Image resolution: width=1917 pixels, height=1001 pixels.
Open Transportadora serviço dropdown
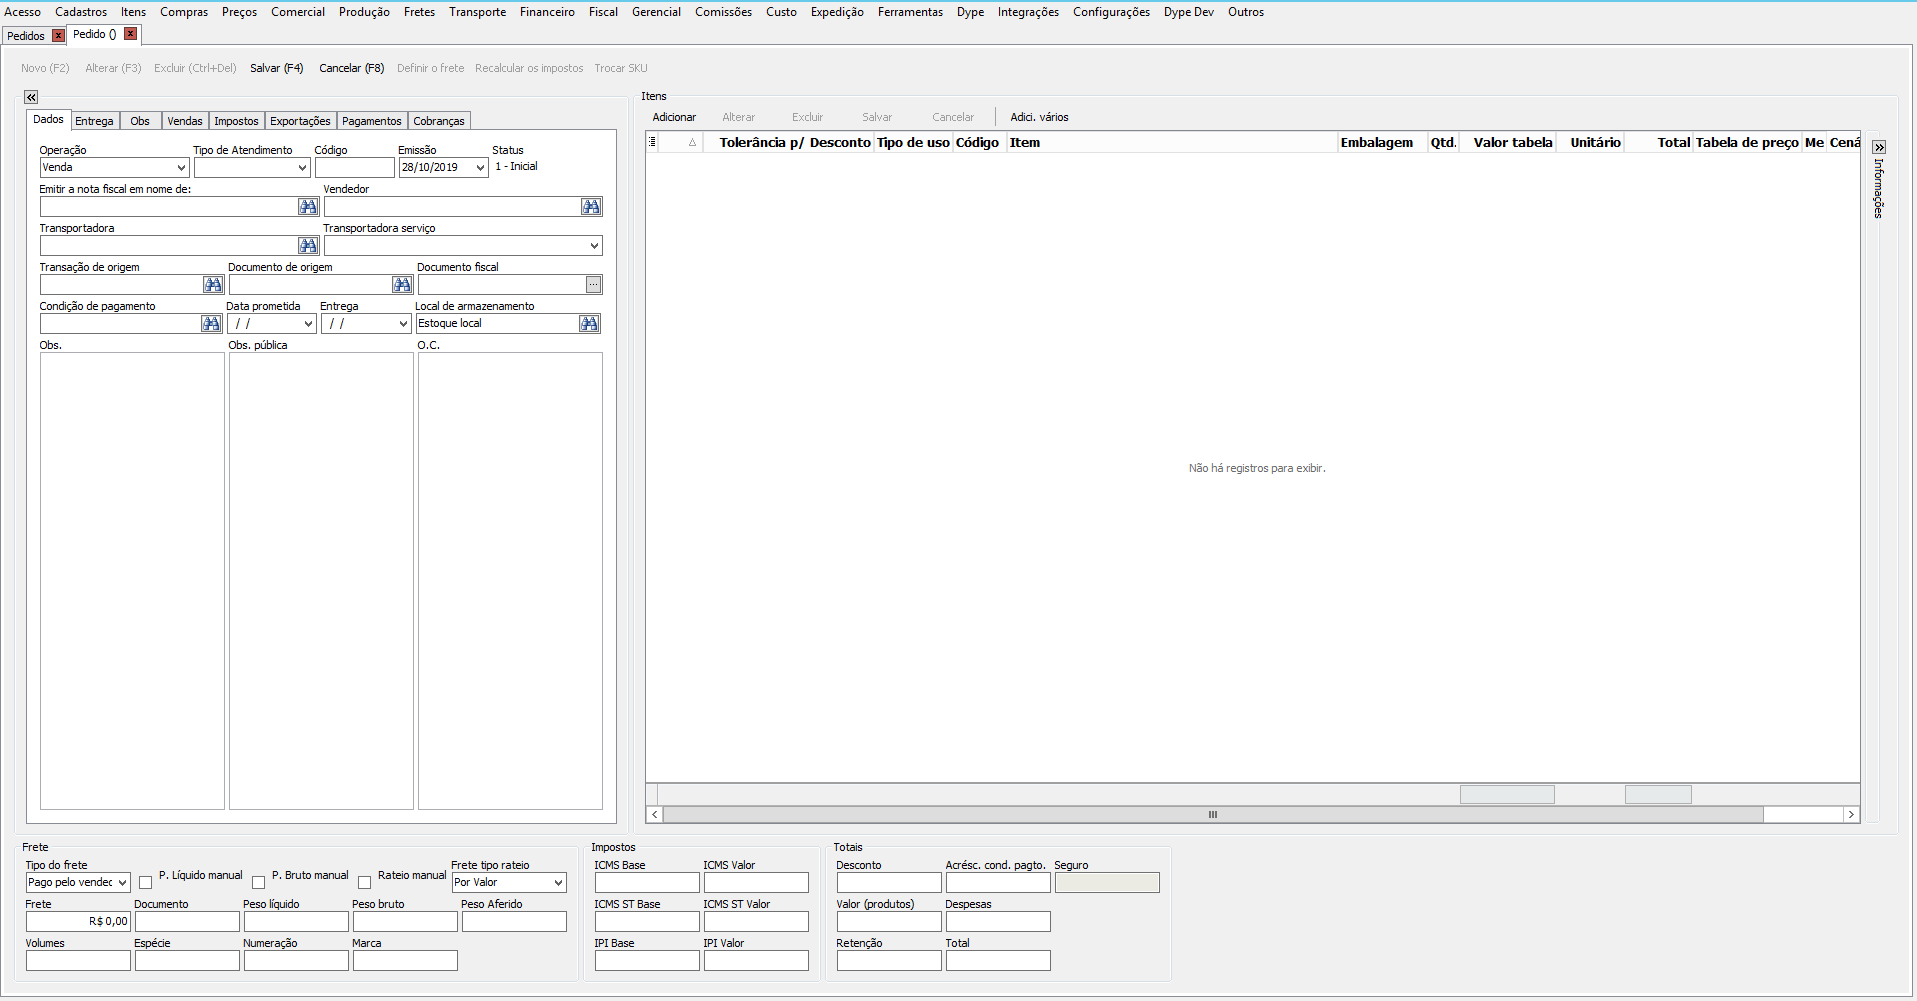(594, 245)
